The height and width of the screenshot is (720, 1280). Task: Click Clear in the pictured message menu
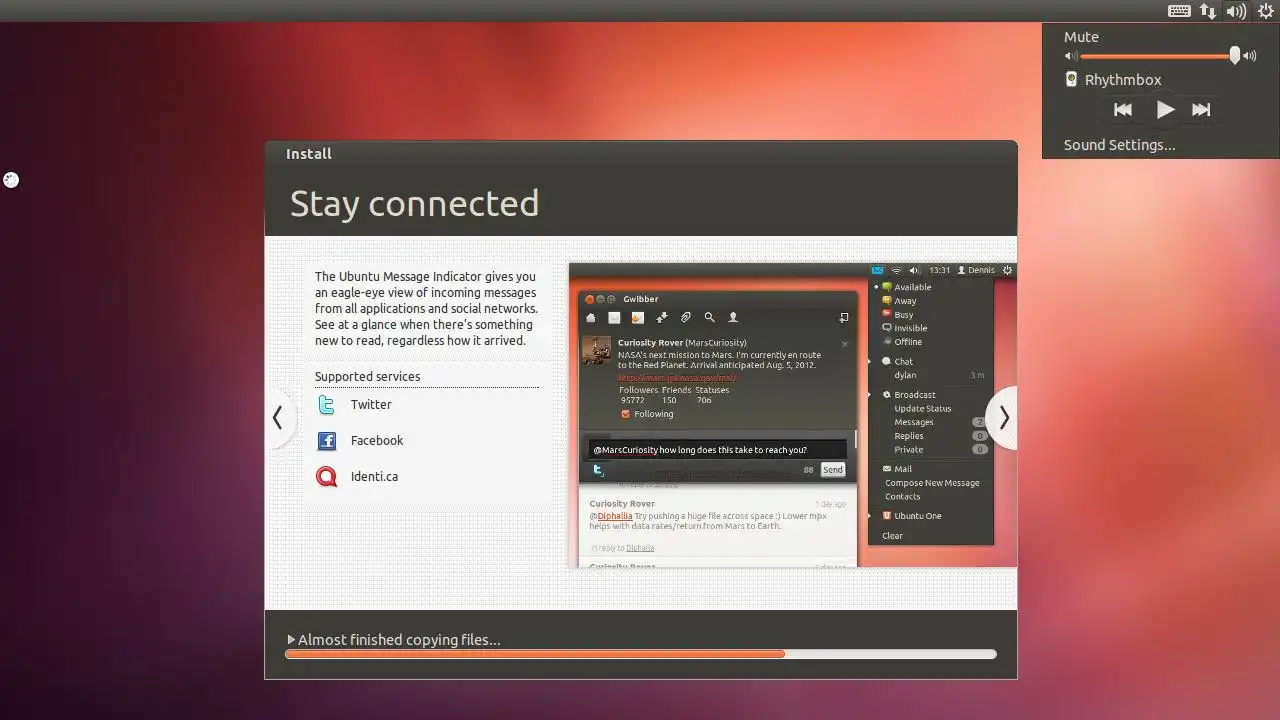click(892, 536)
